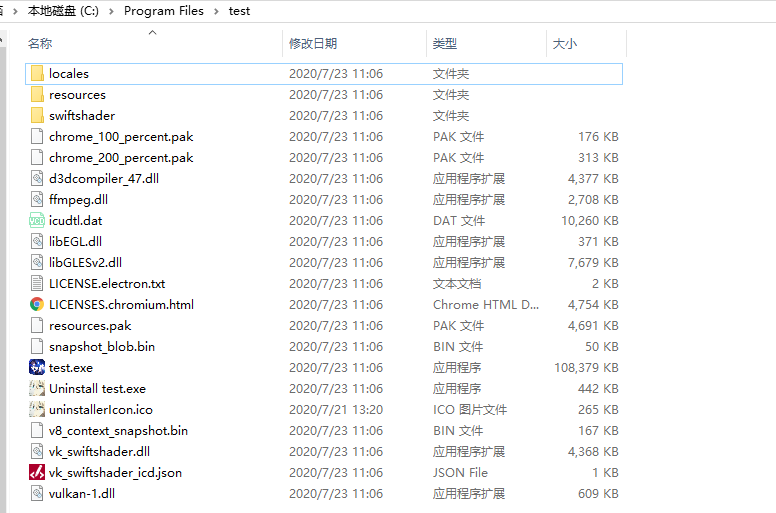Click snapshot_blob.bin file icon
The width and height of the screenshot is (776, 513).
point(37,347)
